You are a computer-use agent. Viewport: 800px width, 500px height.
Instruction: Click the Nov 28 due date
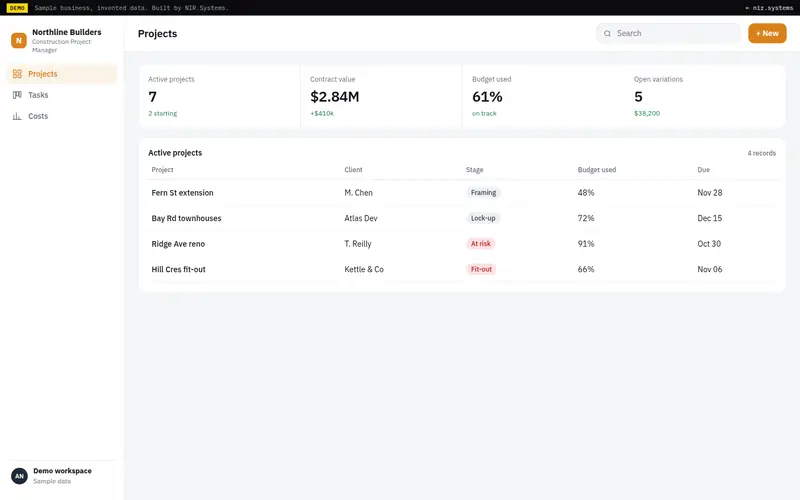coord(710,193)
